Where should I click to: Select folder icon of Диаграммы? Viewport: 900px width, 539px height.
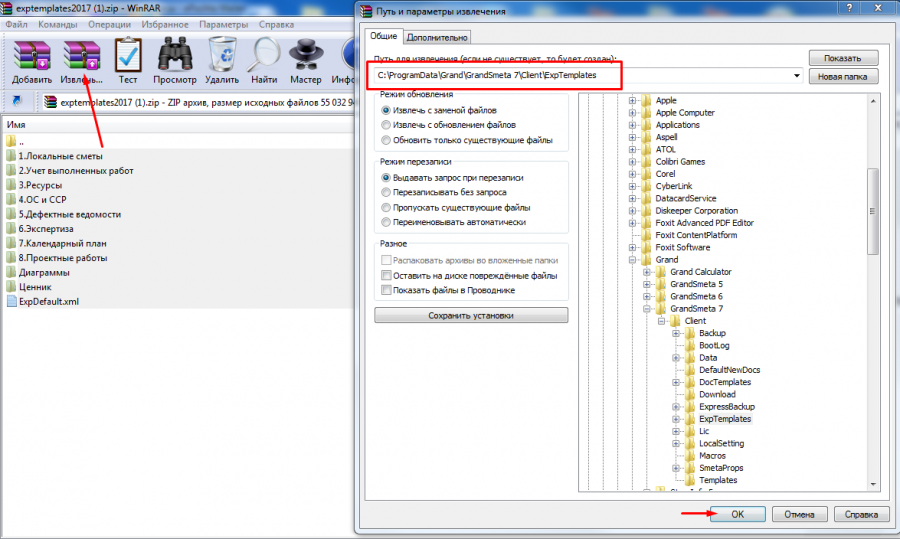(x=11, y=272)
